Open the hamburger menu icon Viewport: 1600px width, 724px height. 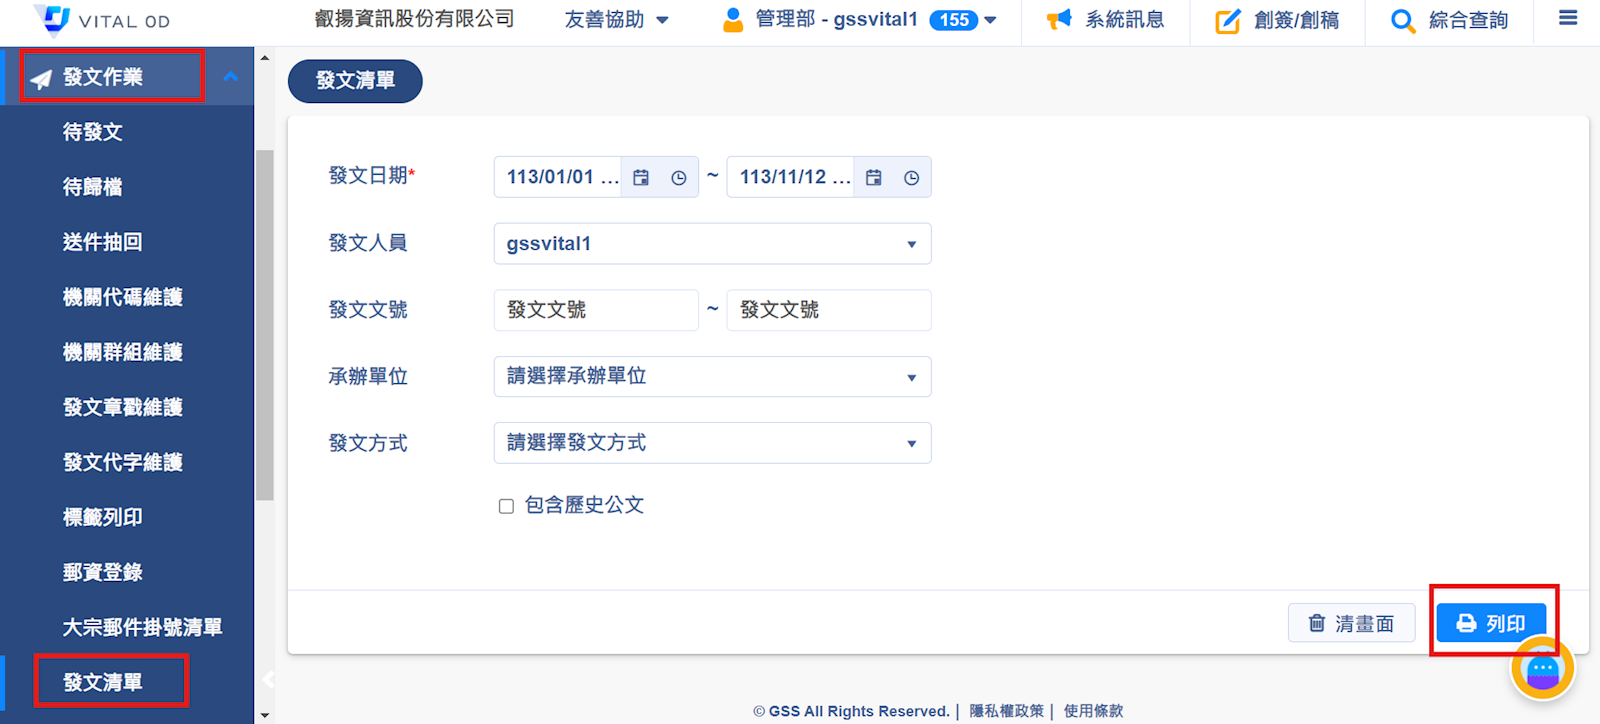[1568, 19]
